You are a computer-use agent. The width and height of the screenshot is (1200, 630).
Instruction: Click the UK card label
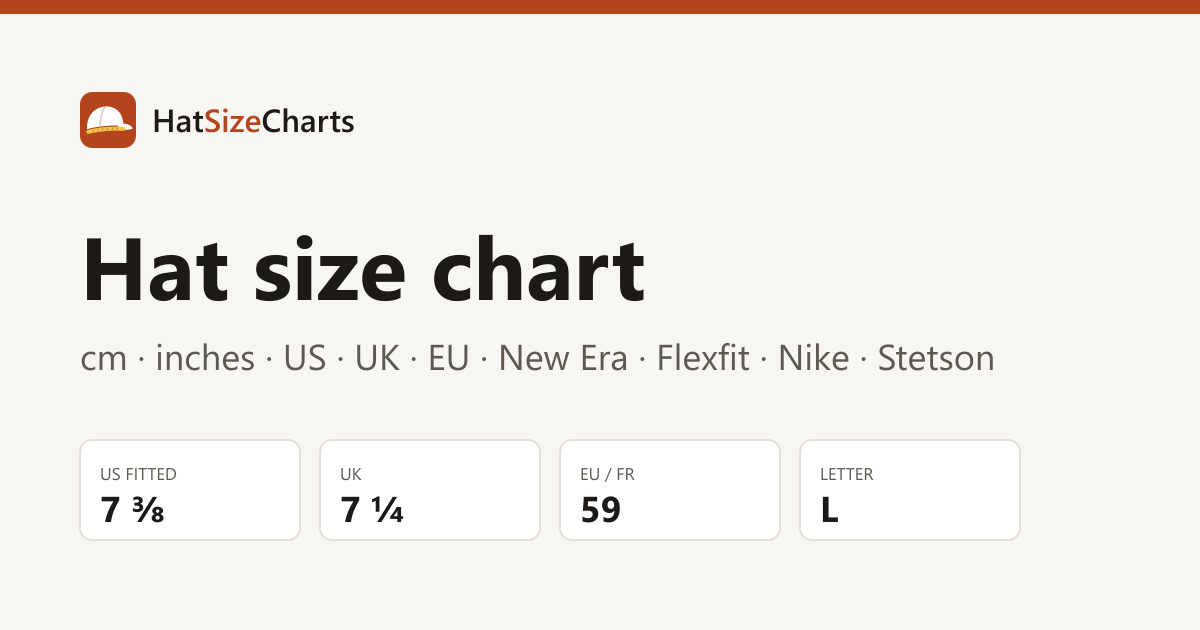351,475
